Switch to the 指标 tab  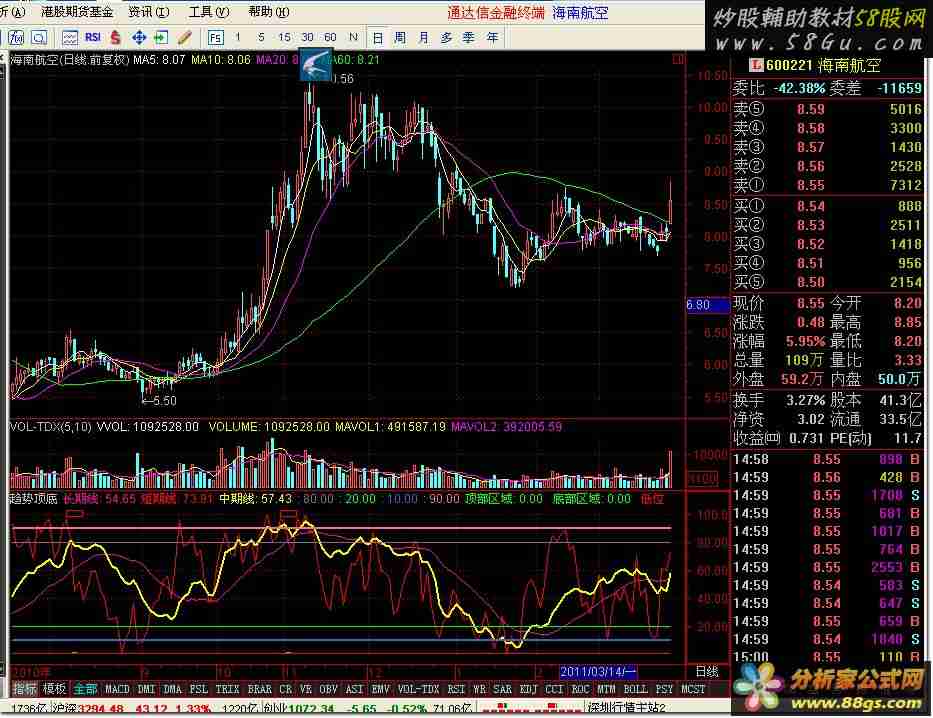pos(25,689)
